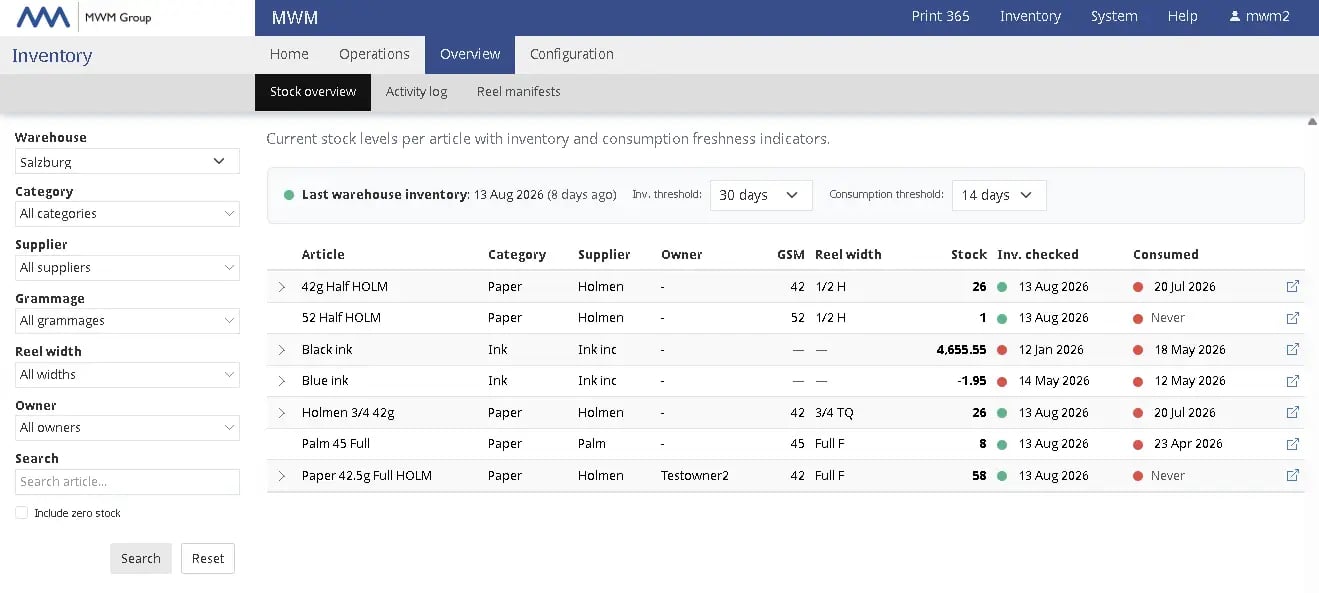Expand the Blue ink row
This screenshot has height=593, width=1319.
282,381
